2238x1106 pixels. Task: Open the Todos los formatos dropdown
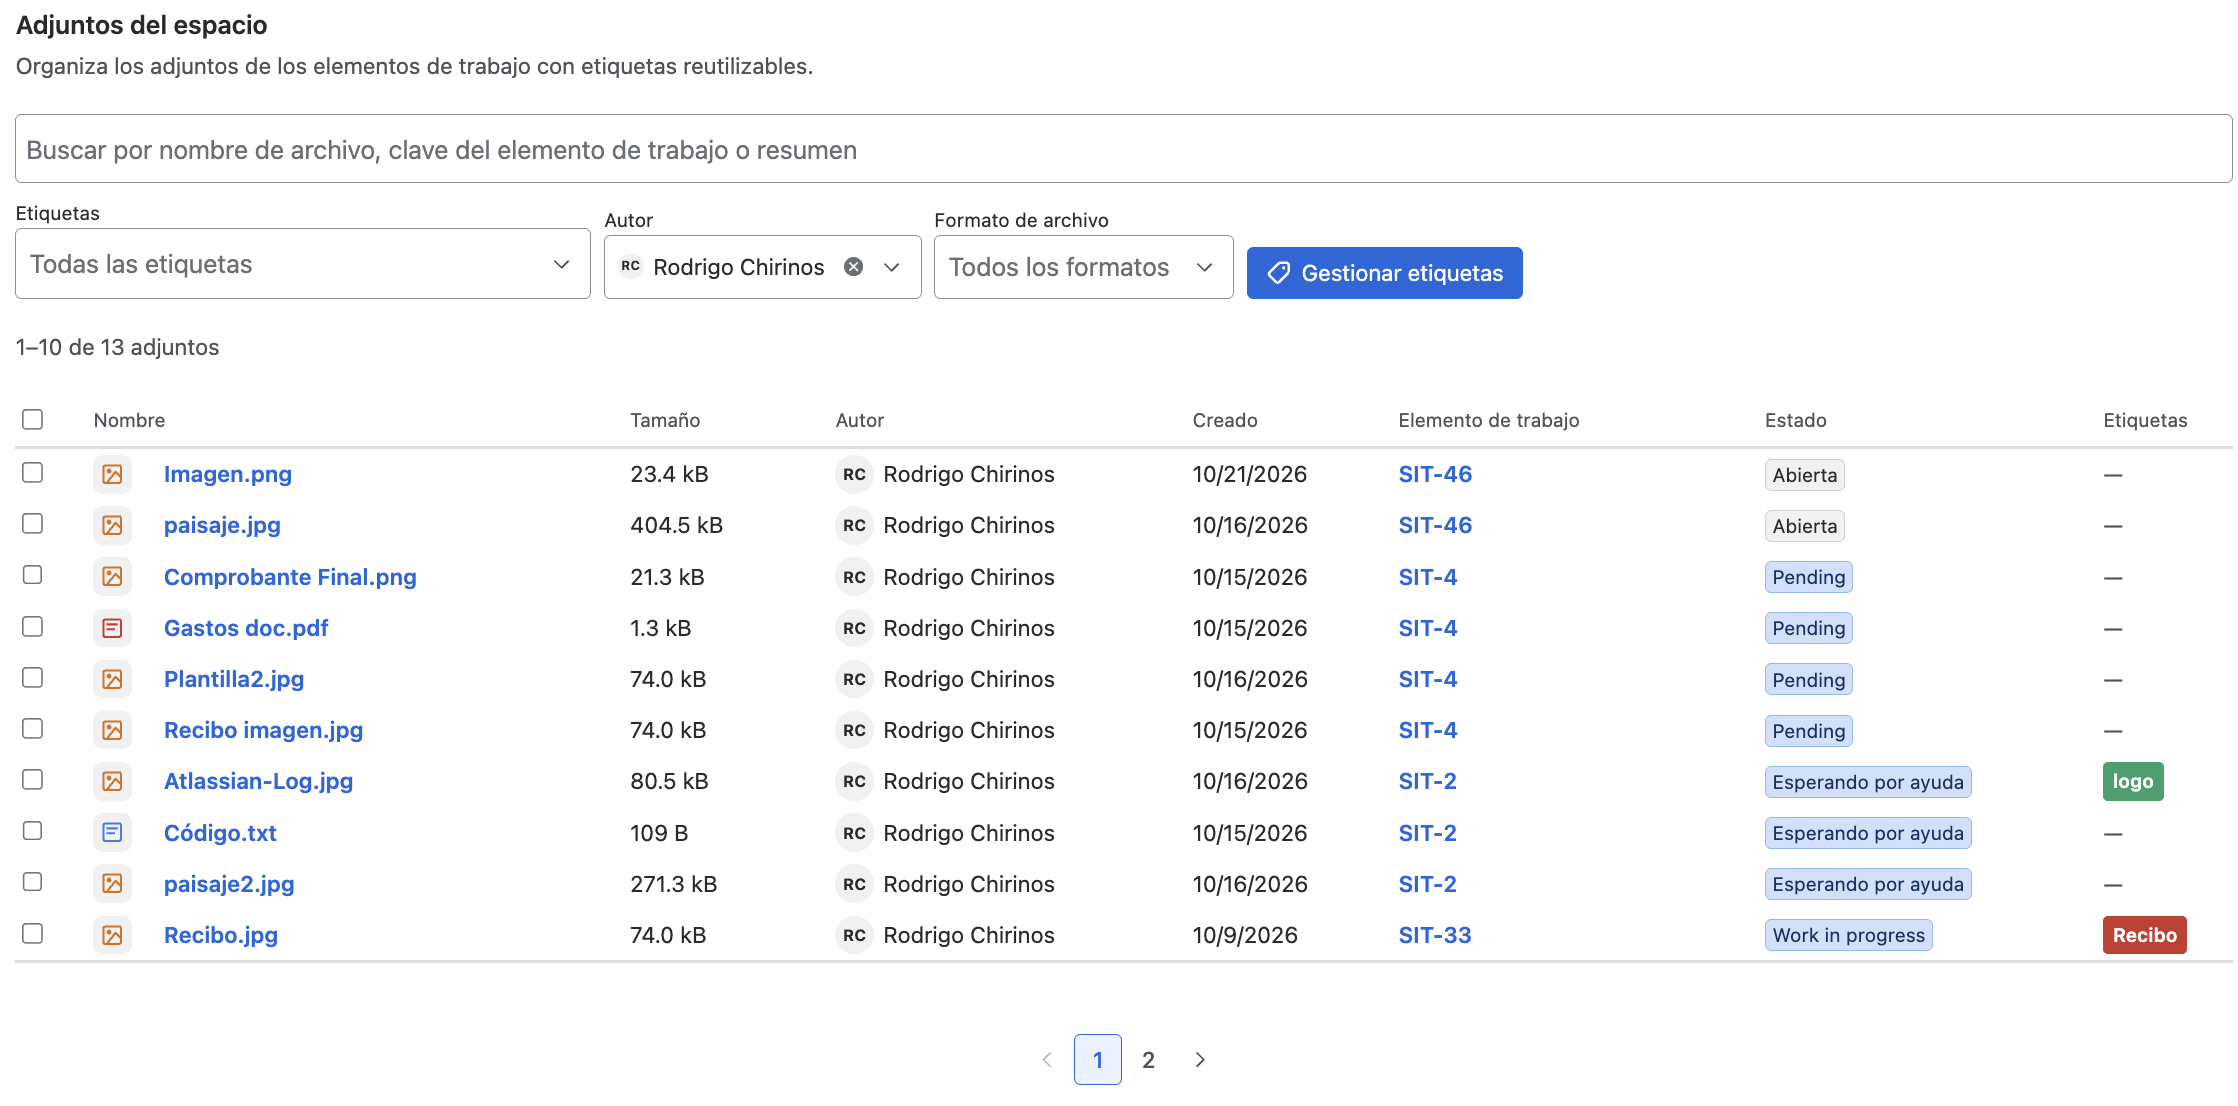(x=1083, y=267)
